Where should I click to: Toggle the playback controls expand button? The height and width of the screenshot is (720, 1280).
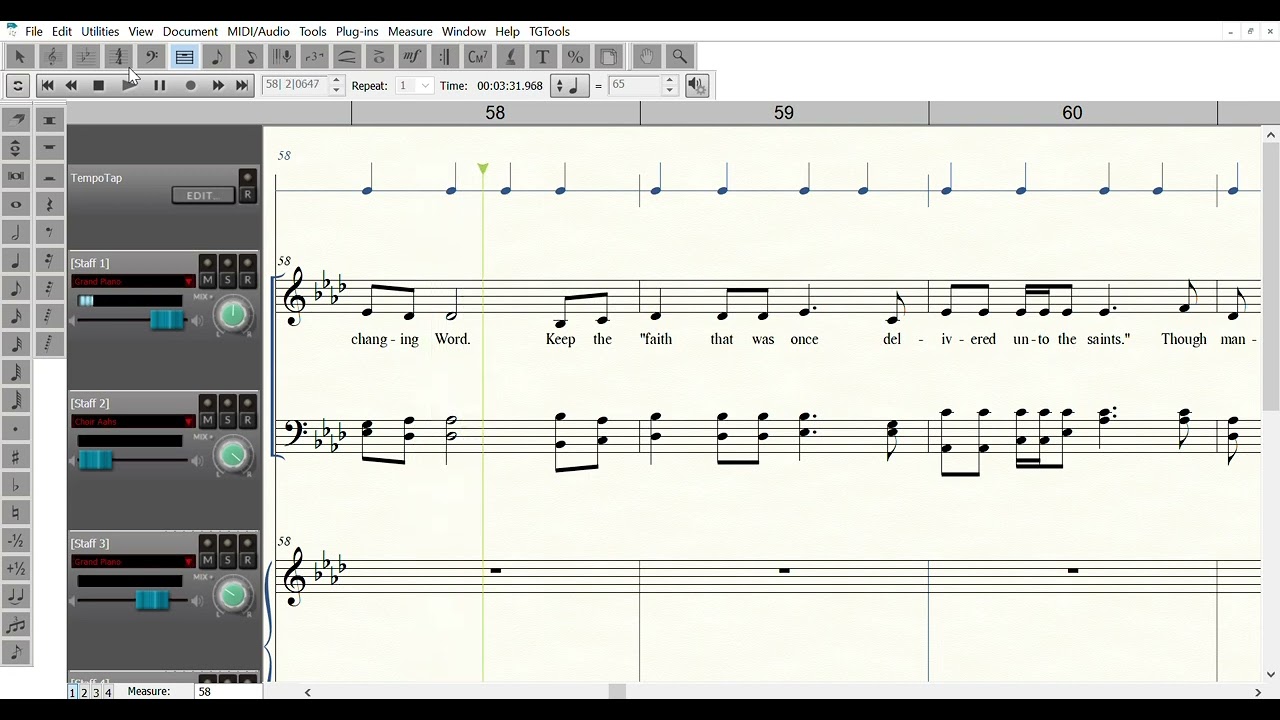tap(17, 86)
